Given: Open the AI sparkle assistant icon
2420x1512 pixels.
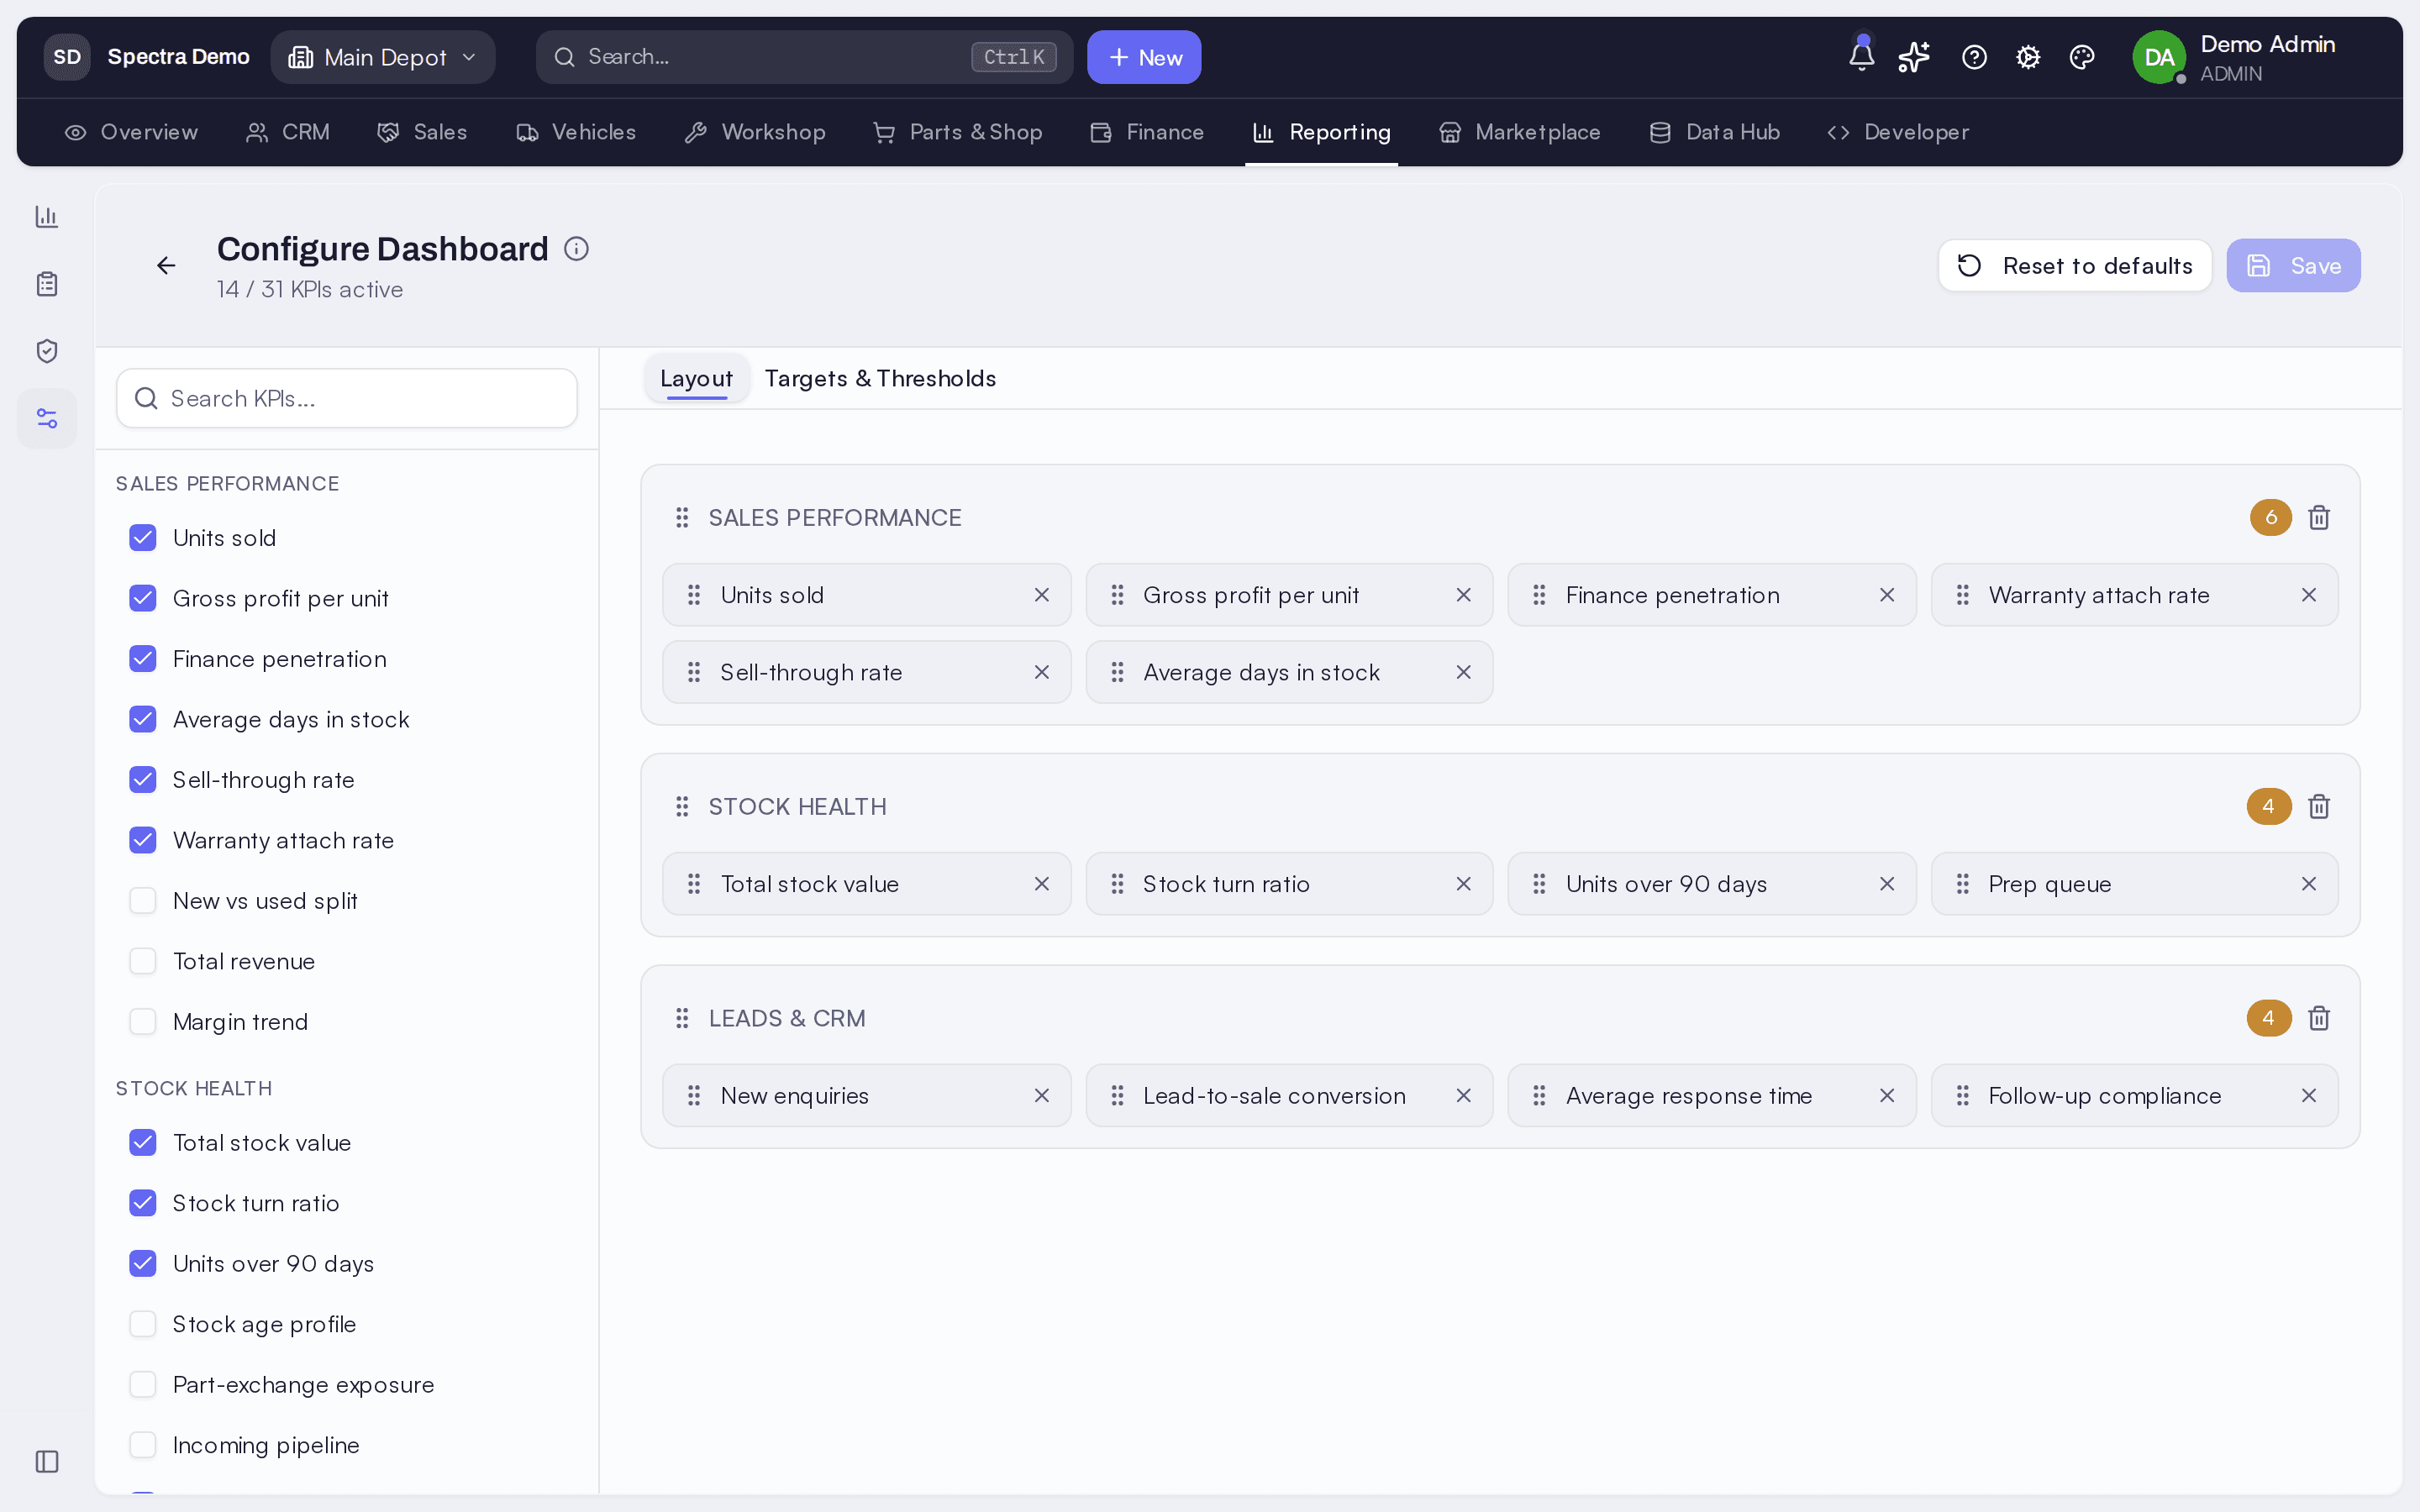Looking at the screenshot, I should [x=1914, y=57].
